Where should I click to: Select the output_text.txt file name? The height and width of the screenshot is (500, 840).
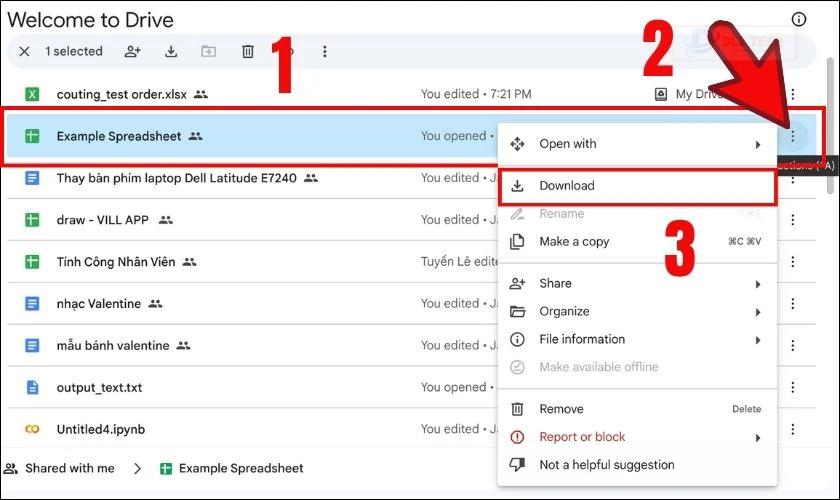100,387
